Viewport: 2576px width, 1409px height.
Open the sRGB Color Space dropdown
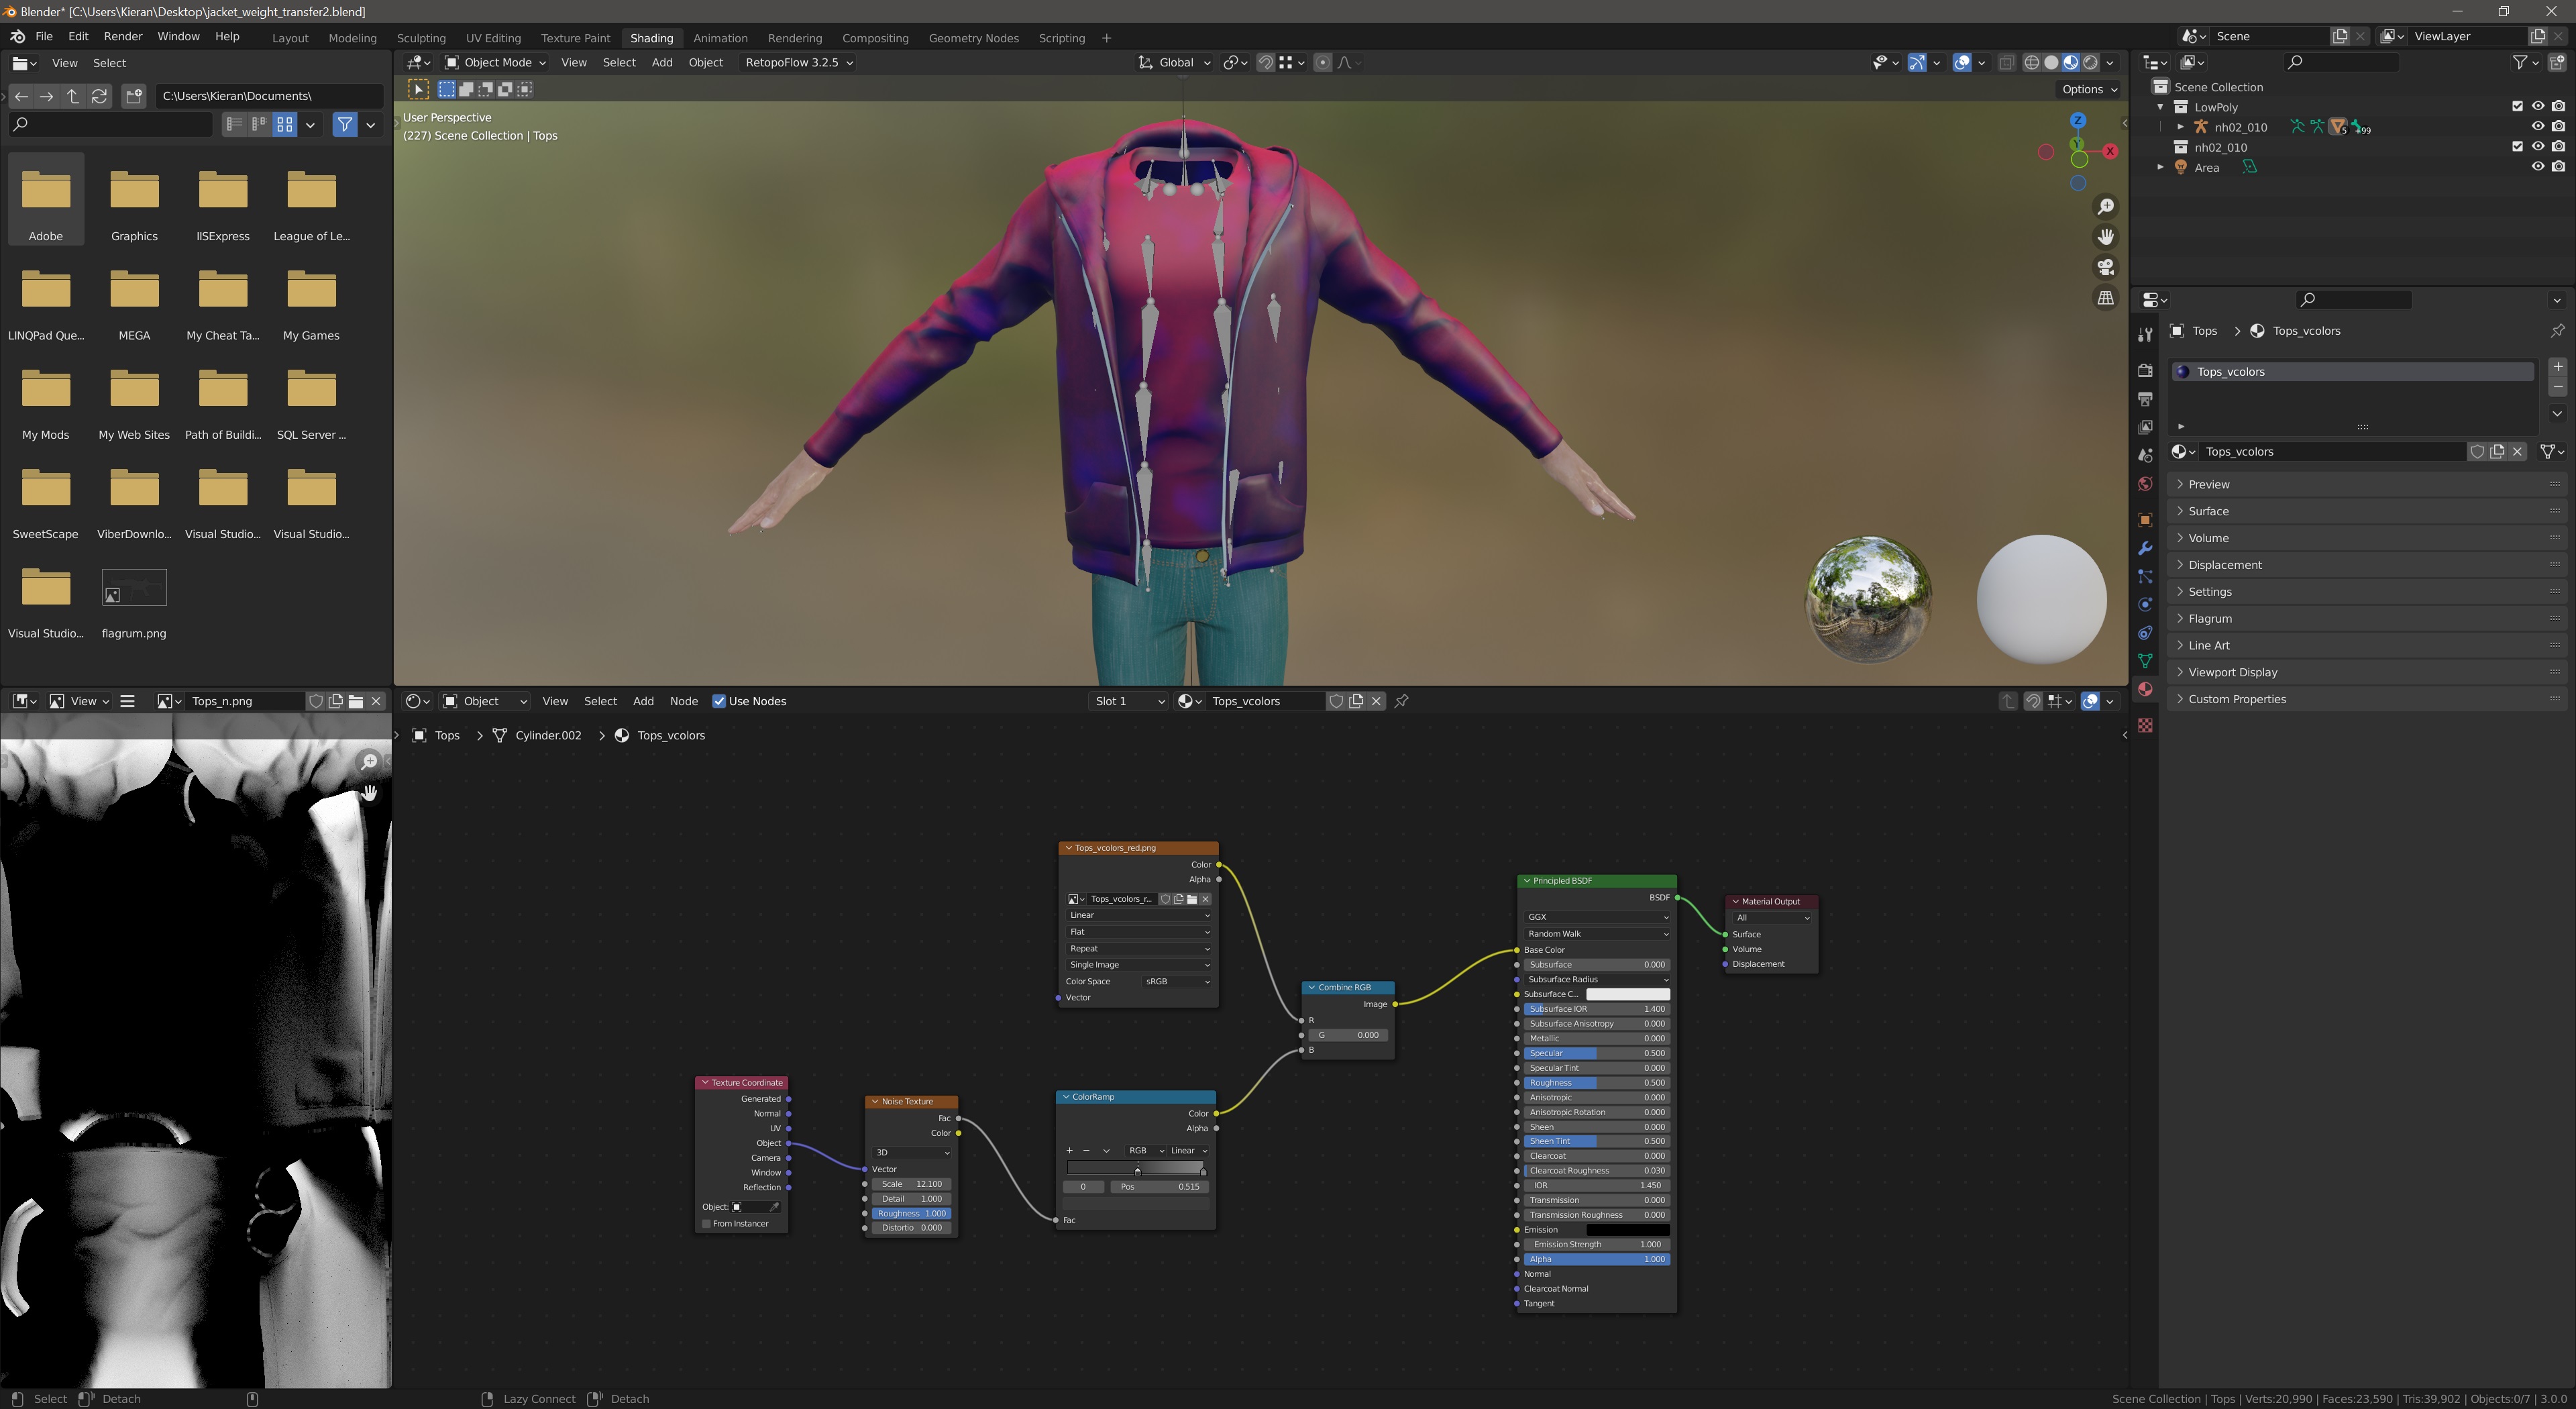[x=1177, y=982]
